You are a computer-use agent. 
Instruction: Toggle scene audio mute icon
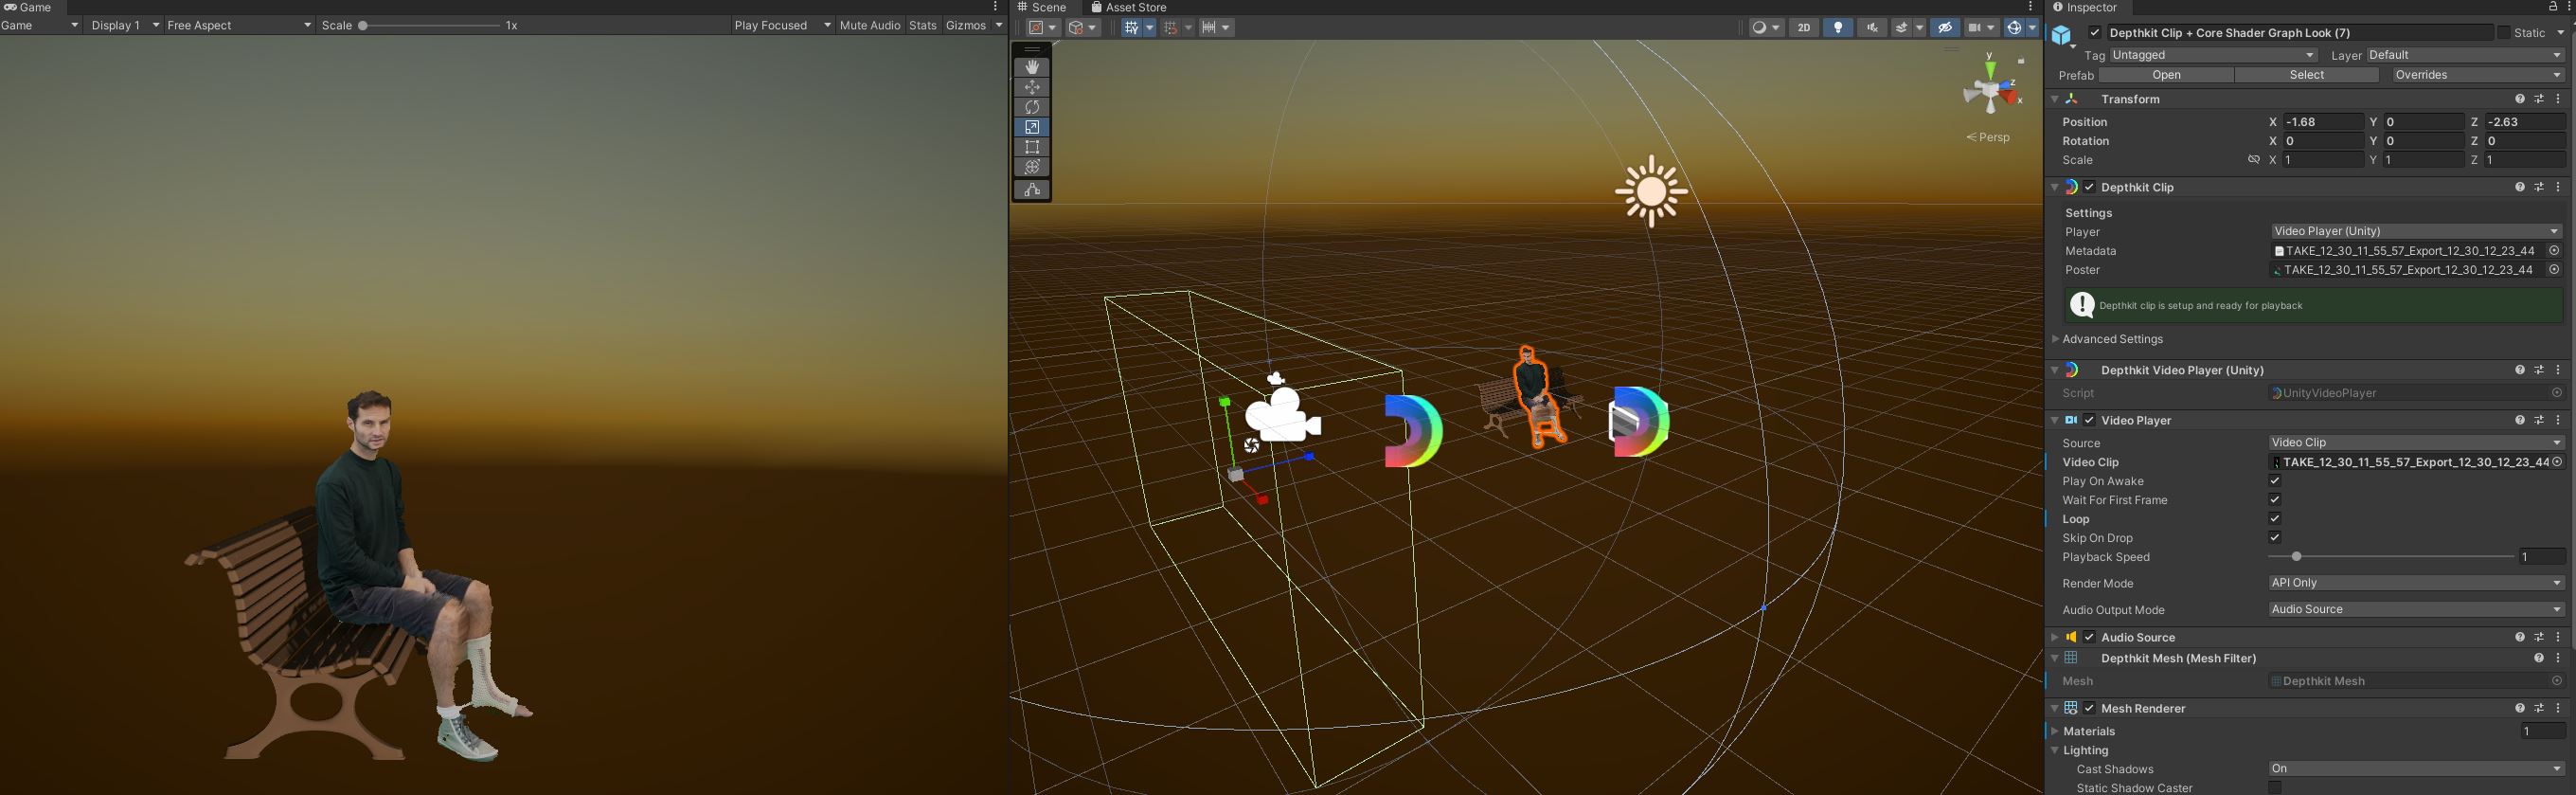coord(1871,28)
